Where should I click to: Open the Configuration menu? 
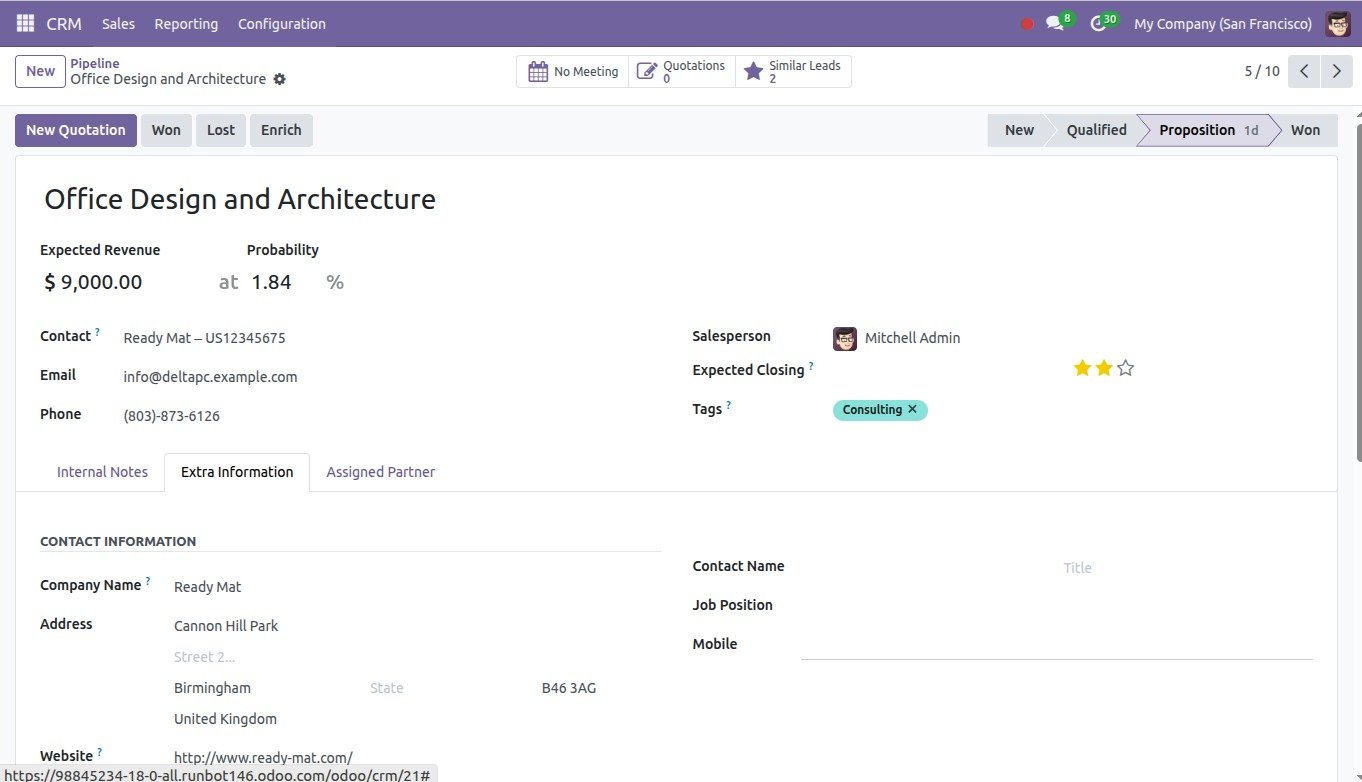click(281, 23)
